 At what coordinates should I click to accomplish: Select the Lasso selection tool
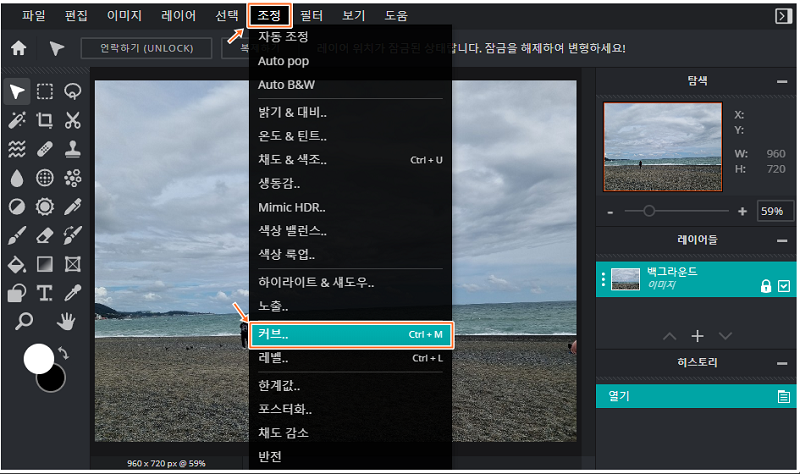73,92
